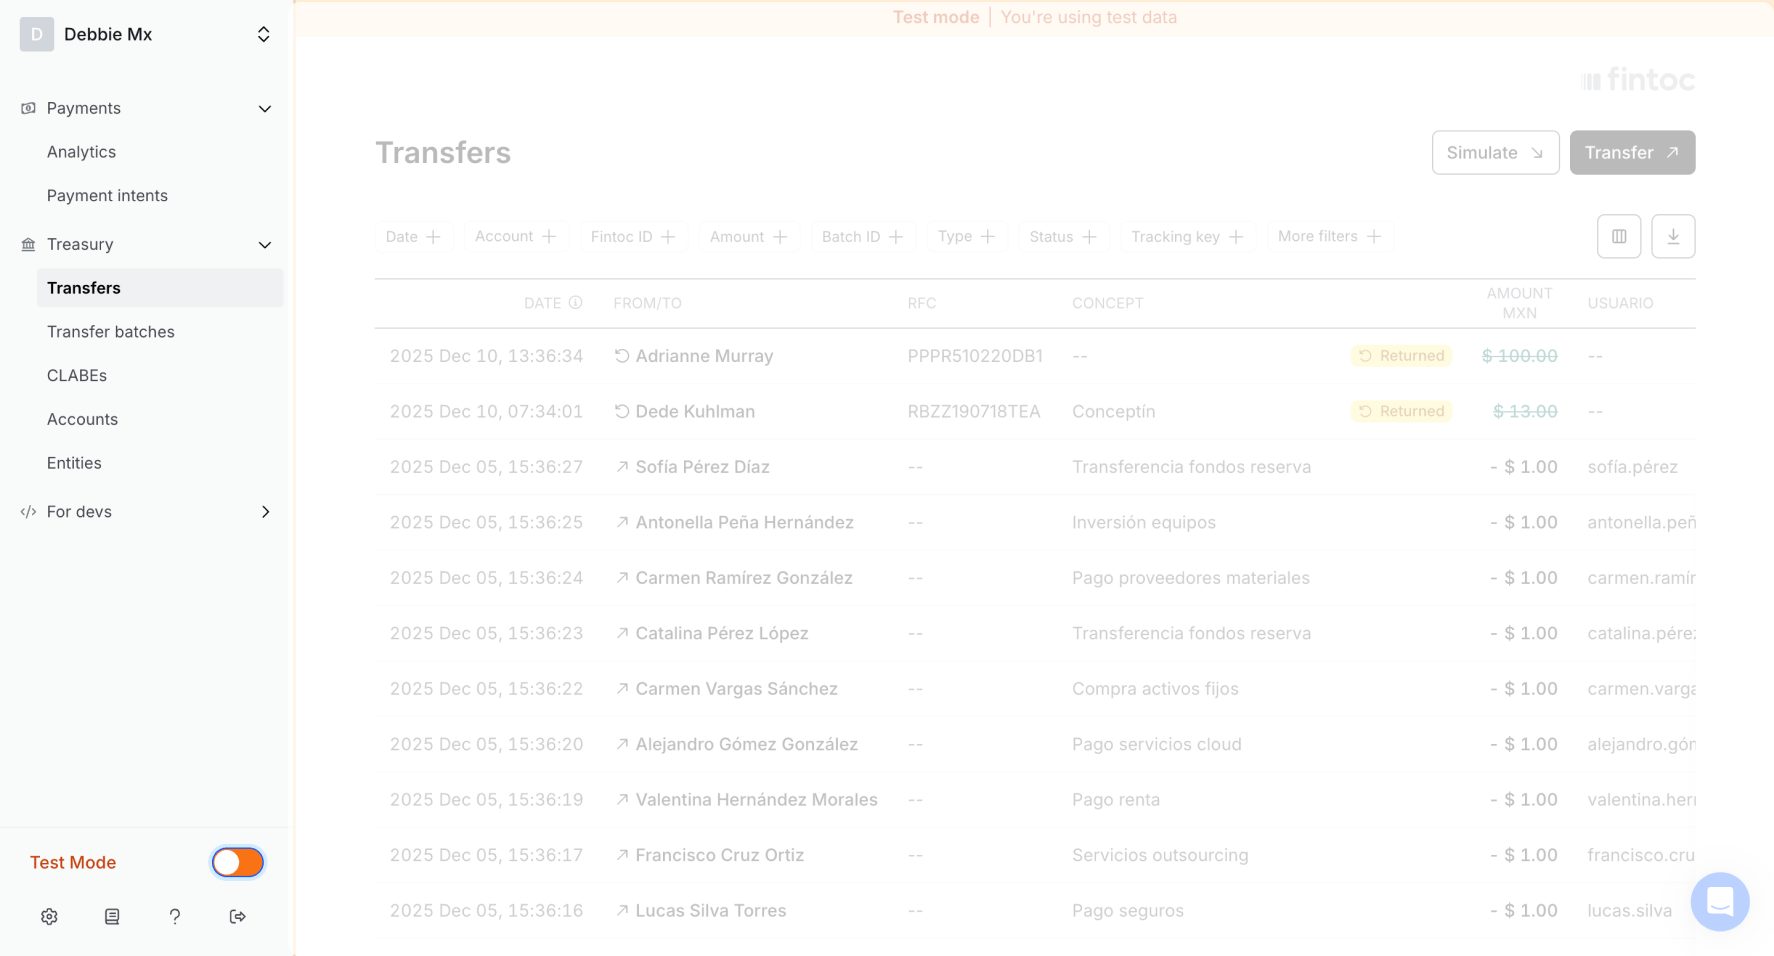This screenshot has width=1774, height=956.
Task: Add a Tracking key filter
Action: coord(1187,237)
